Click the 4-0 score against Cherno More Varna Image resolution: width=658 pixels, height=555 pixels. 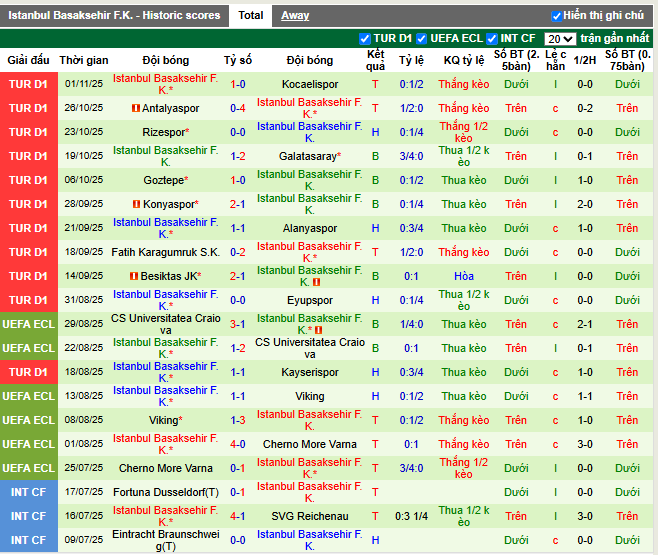(238, 444)
